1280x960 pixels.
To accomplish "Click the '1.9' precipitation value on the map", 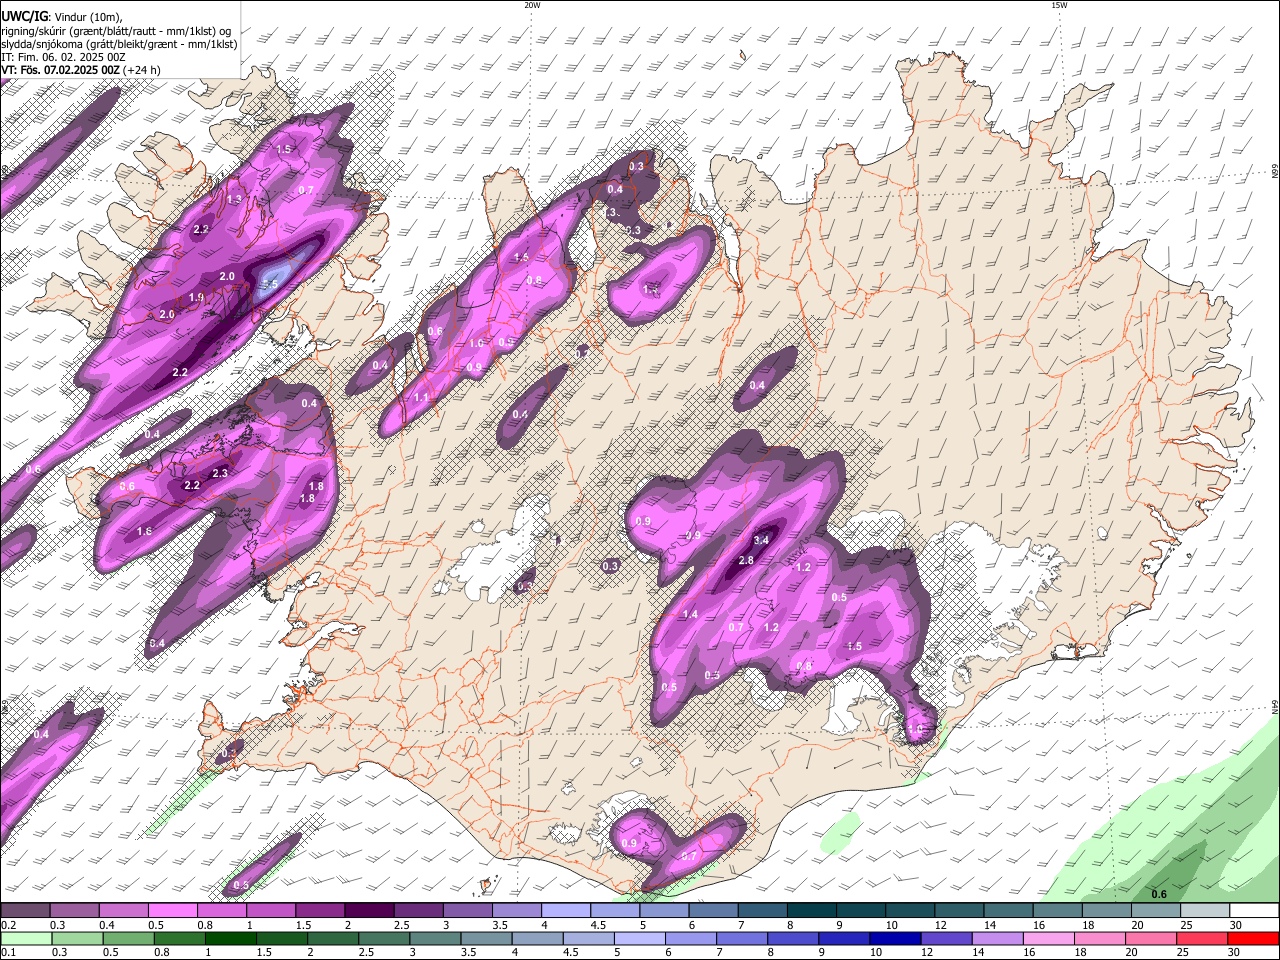I will [x=196, y=297].
